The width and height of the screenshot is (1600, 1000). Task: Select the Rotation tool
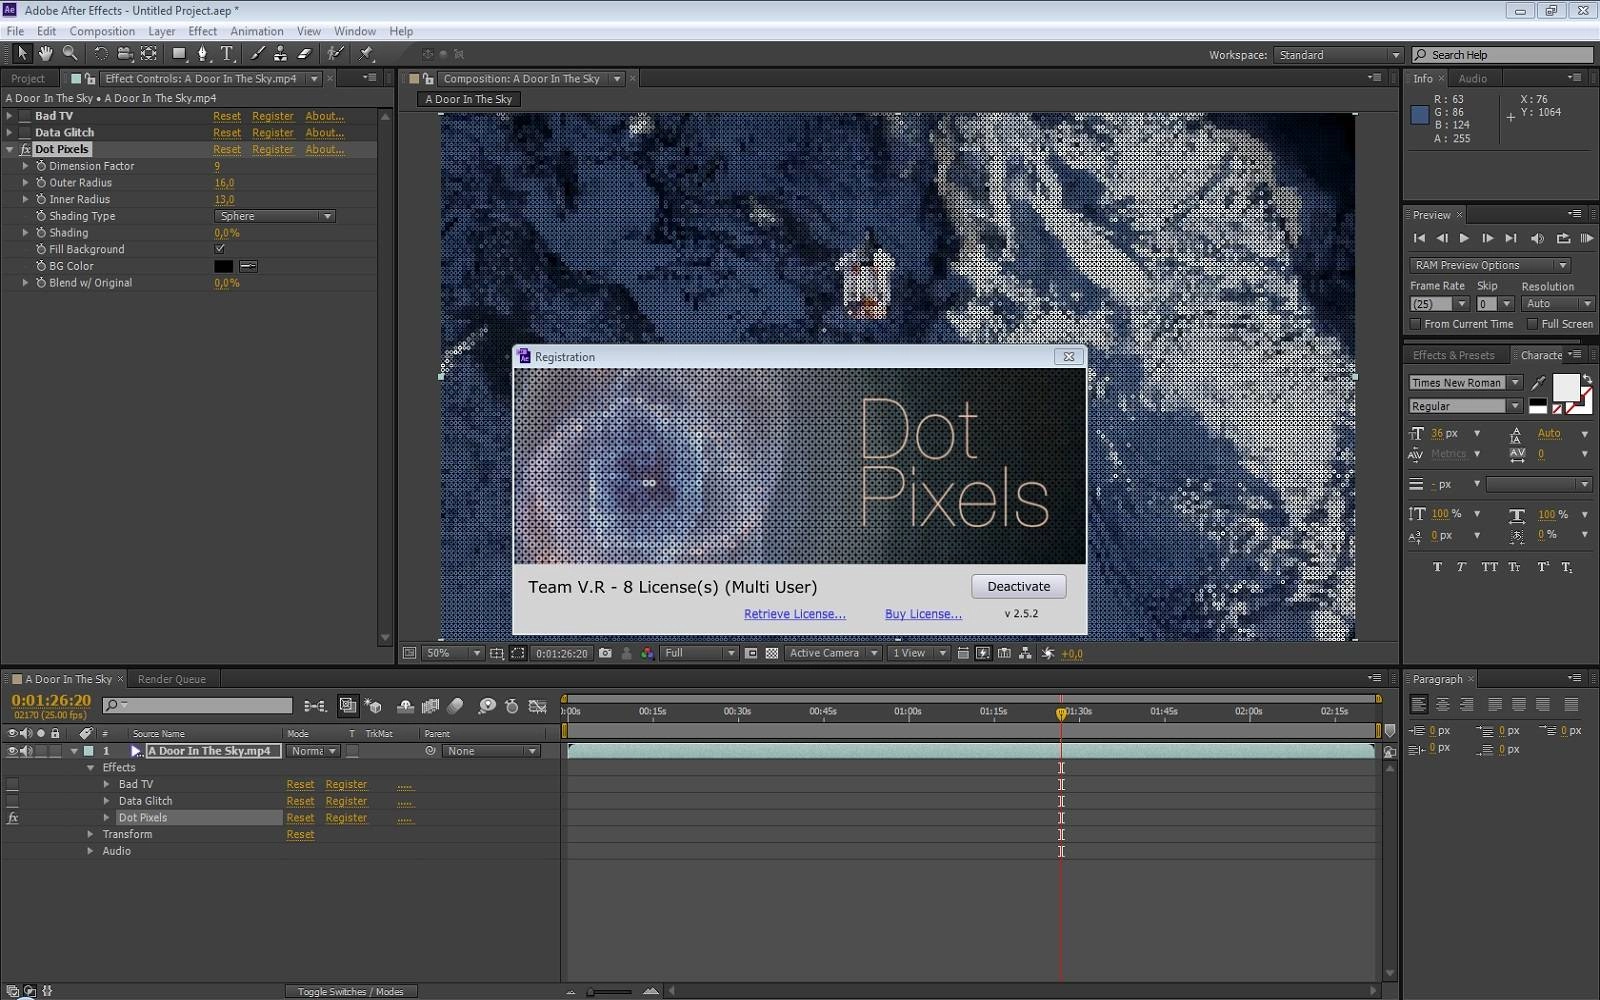coord(100,54)
